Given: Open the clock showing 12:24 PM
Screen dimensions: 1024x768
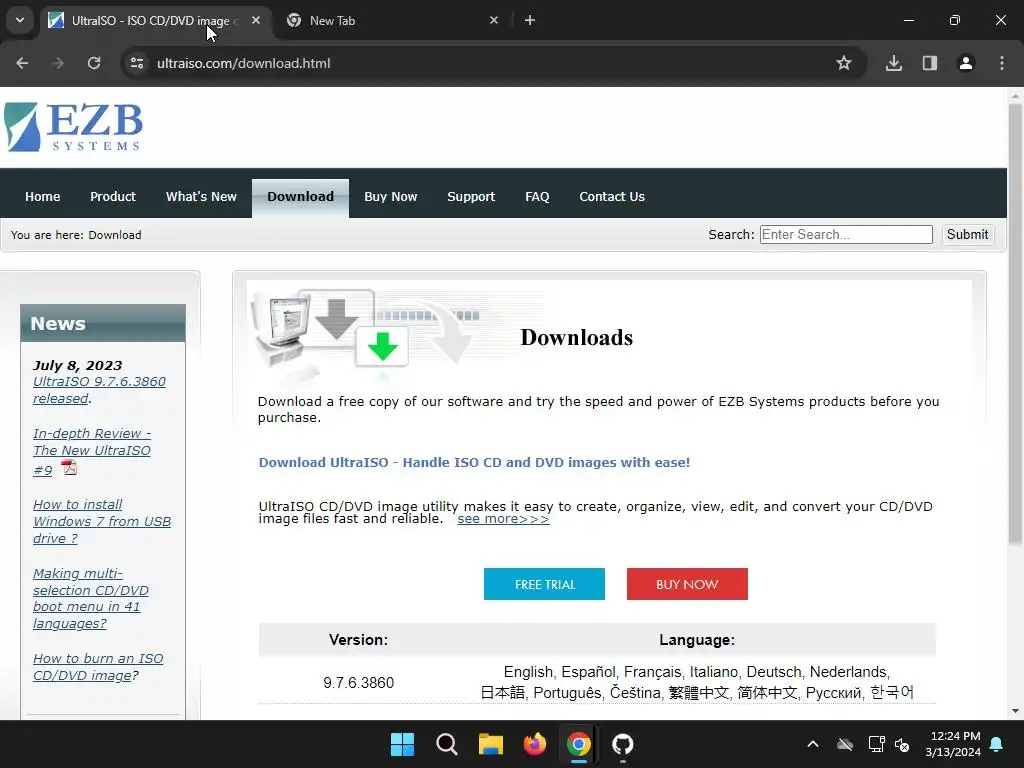Looking at the screenshot, I should pos(953,744).
